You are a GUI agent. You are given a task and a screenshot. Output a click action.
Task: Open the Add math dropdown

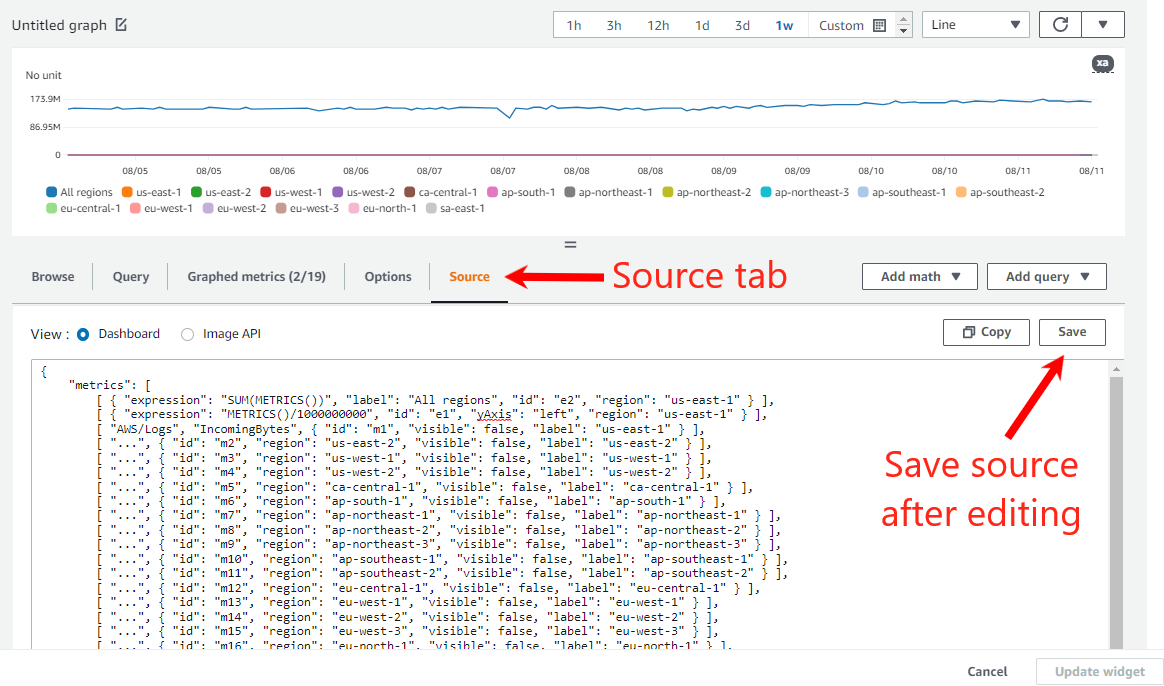(x=919, y=276)
